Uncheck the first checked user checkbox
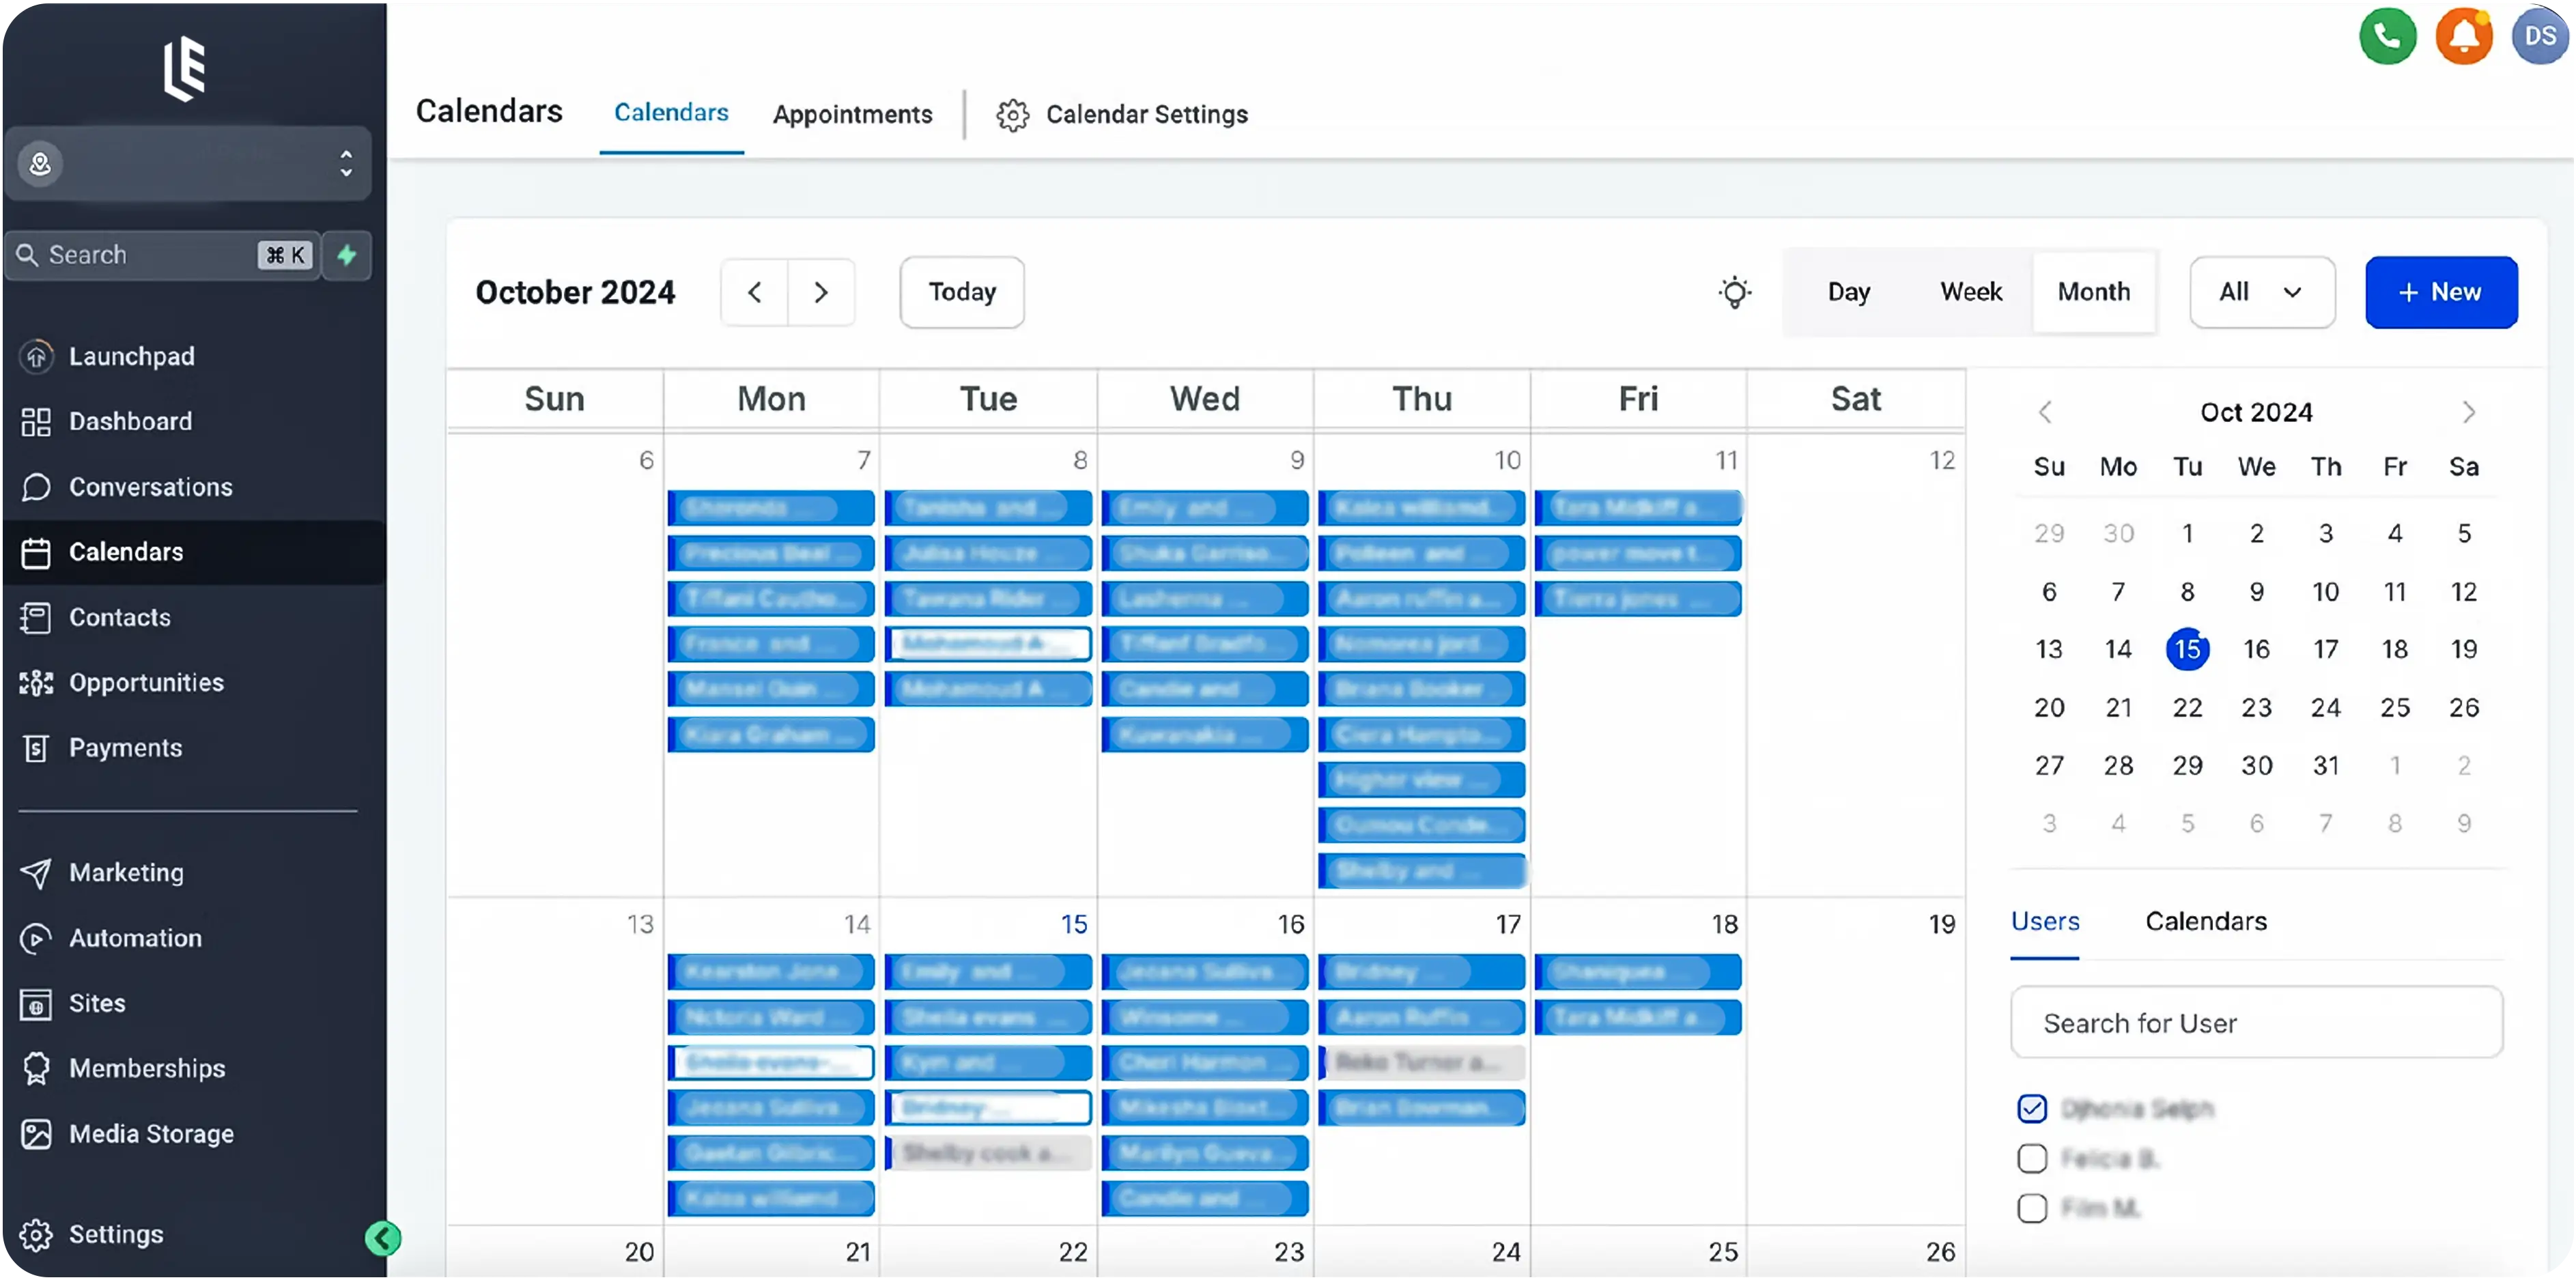Image resolution: width=2576 pixels, height=1280 pixels. coord(2032,1109)
